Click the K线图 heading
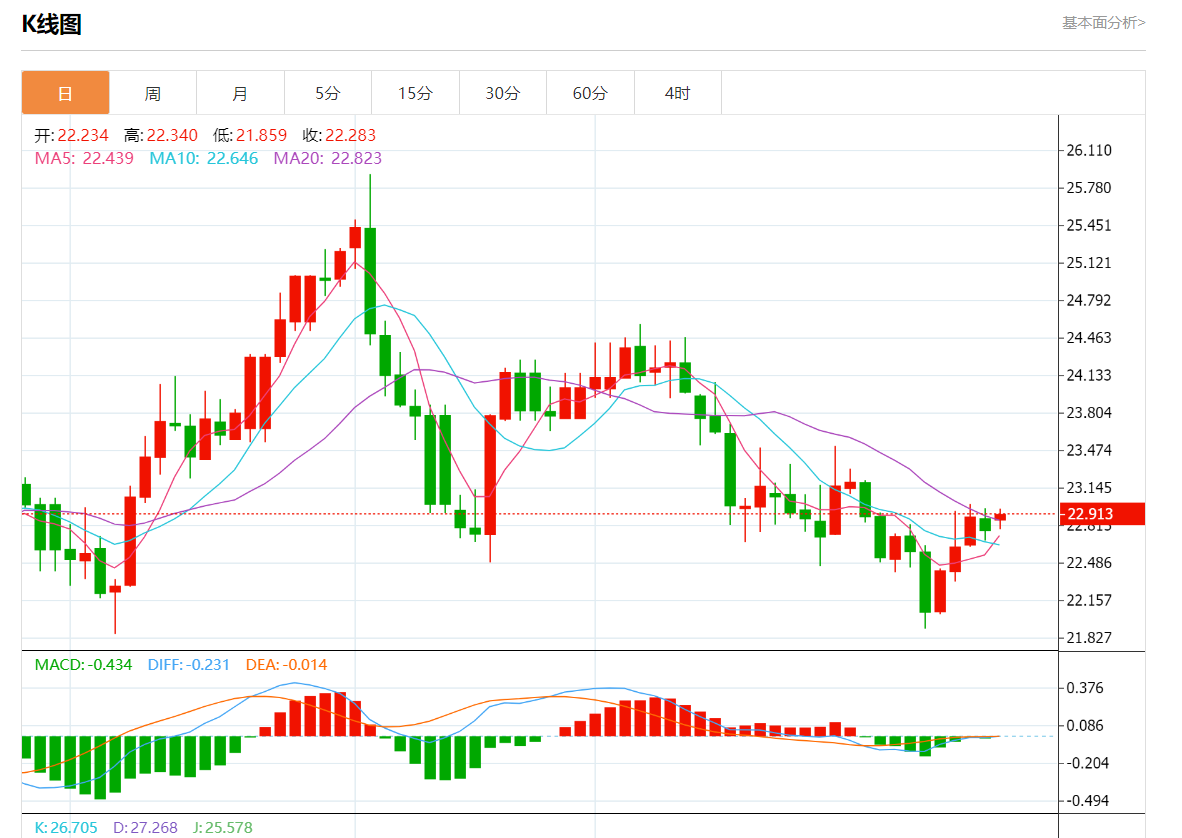Screen dimensions: 1182x838 [x=52, y=25]
